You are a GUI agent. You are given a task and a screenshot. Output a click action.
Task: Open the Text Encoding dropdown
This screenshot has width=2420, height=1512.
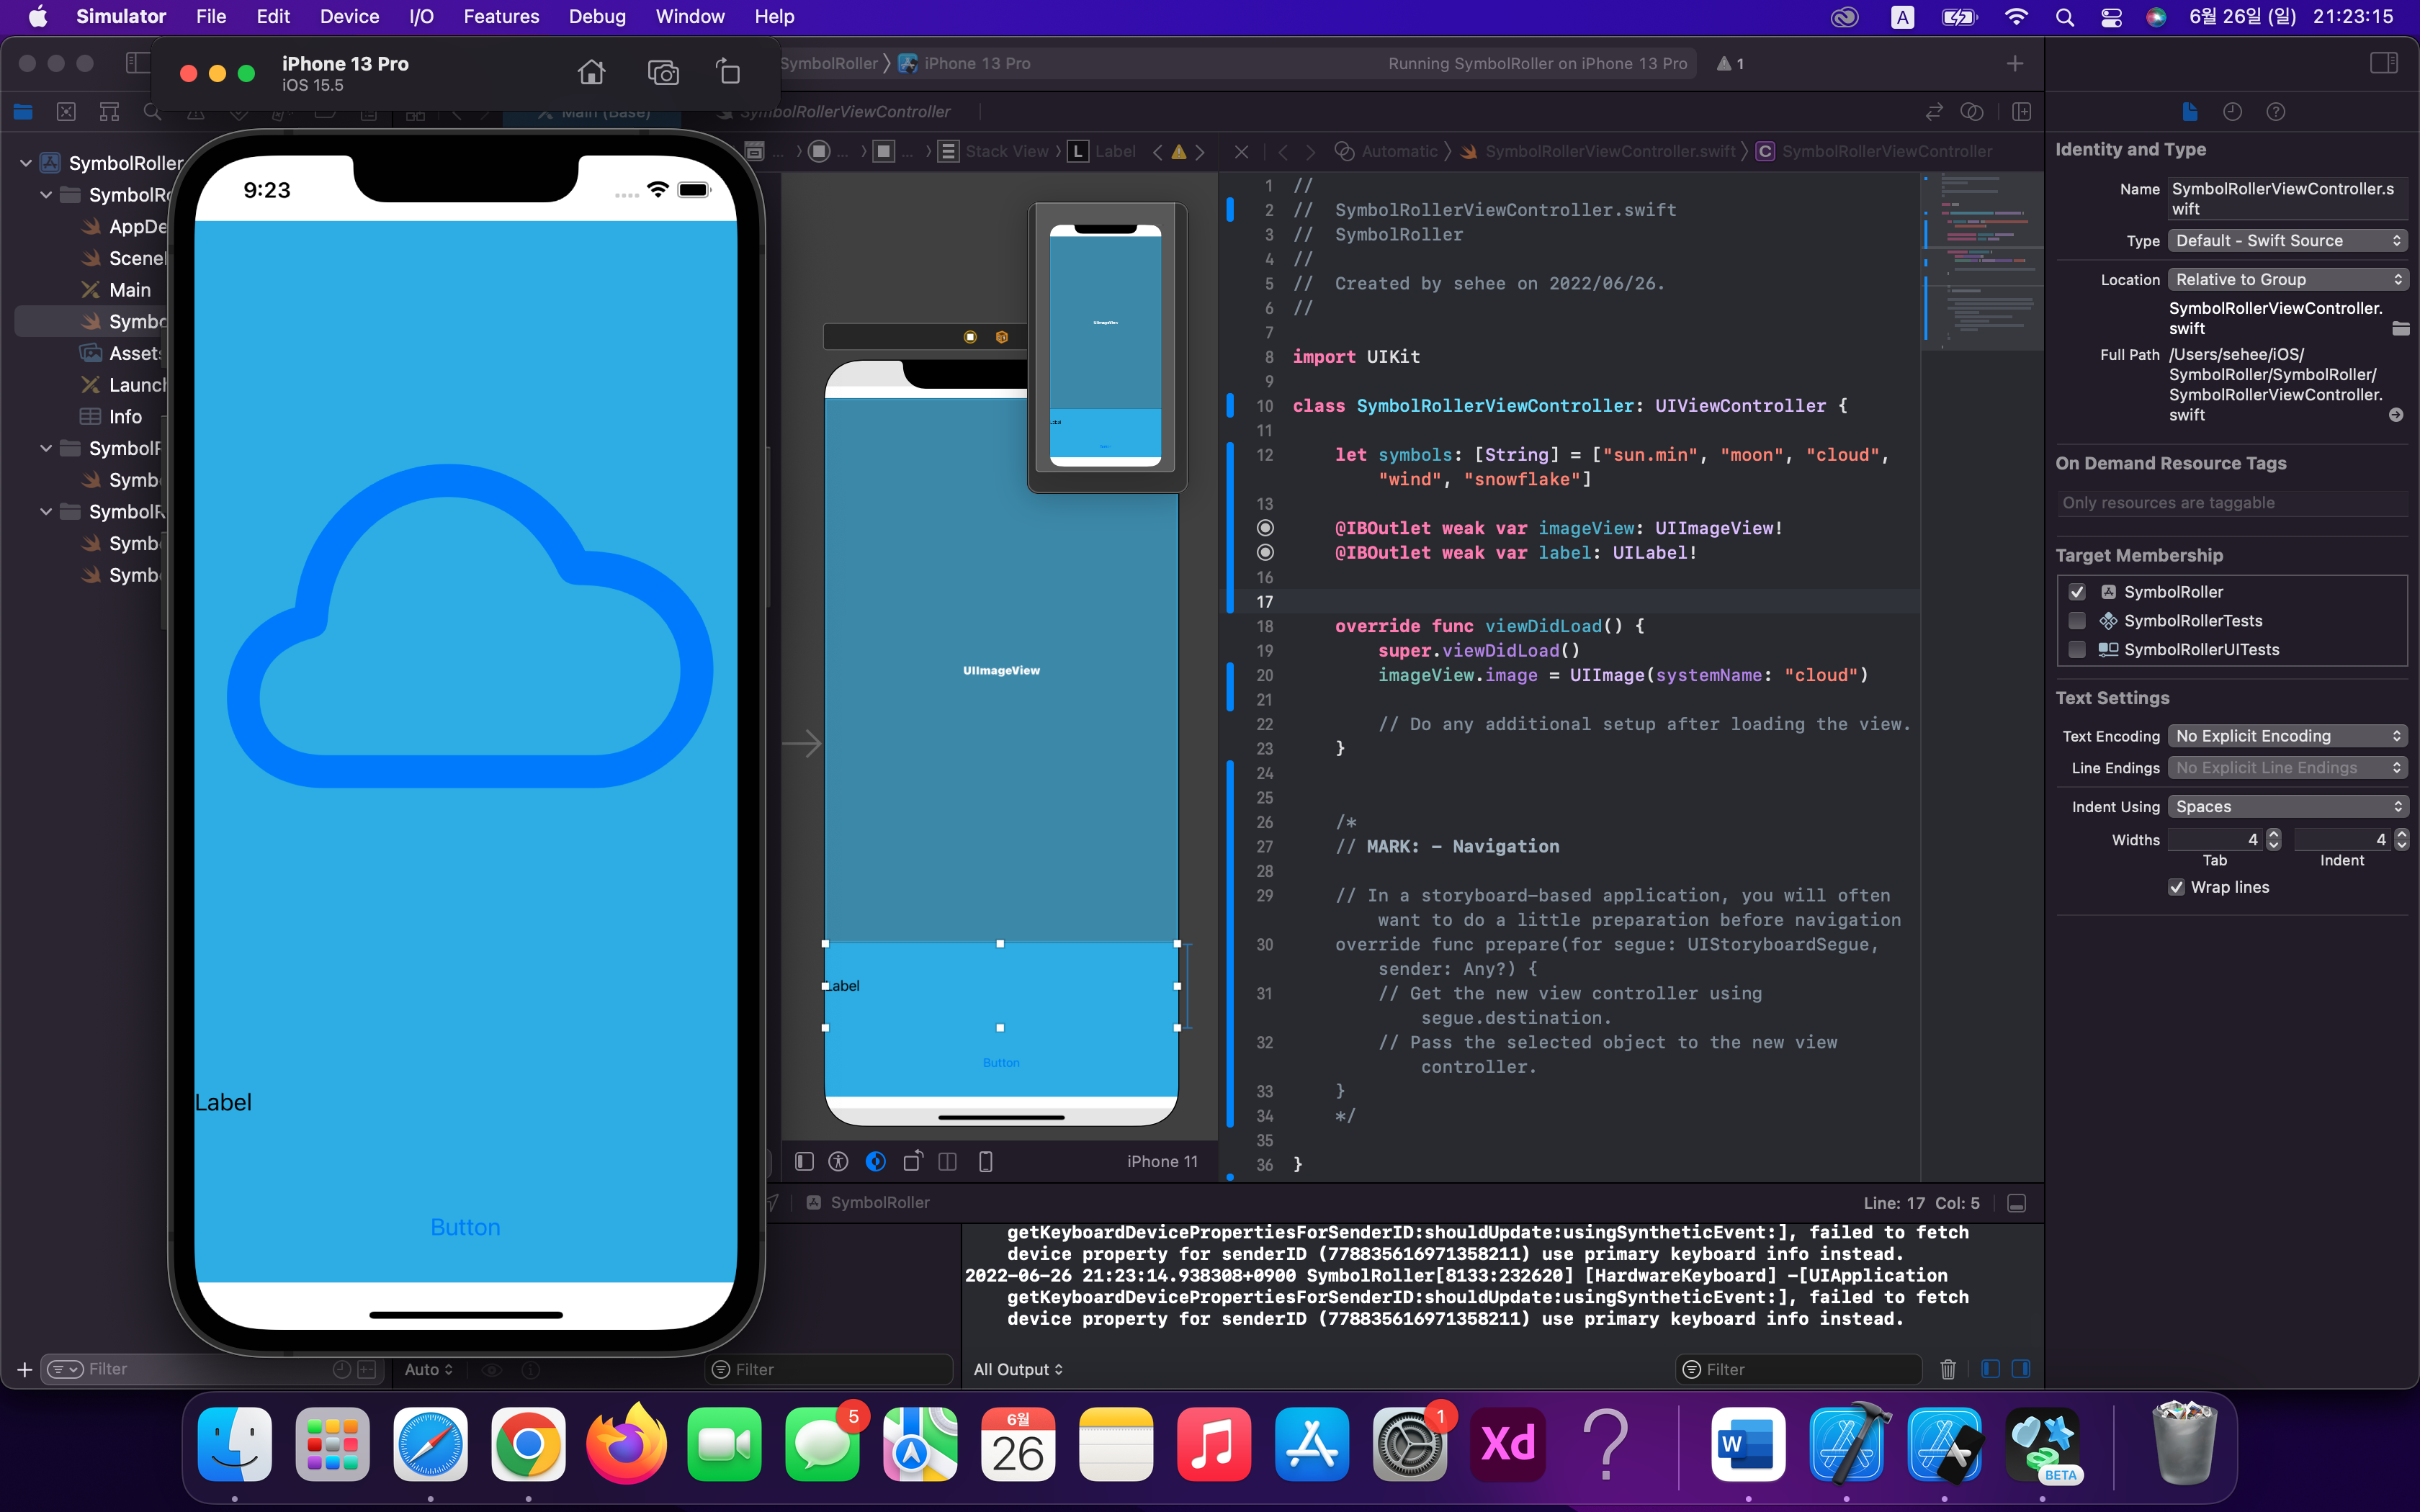pos(2286,736)
